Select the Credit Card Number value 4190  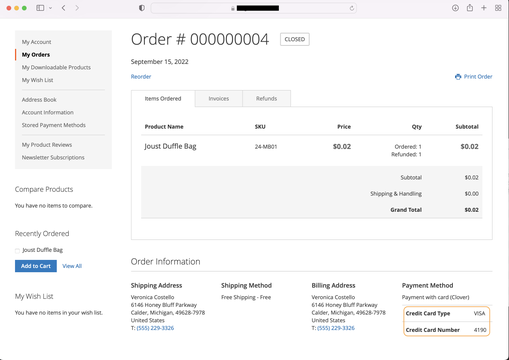(x=480, y=330)
